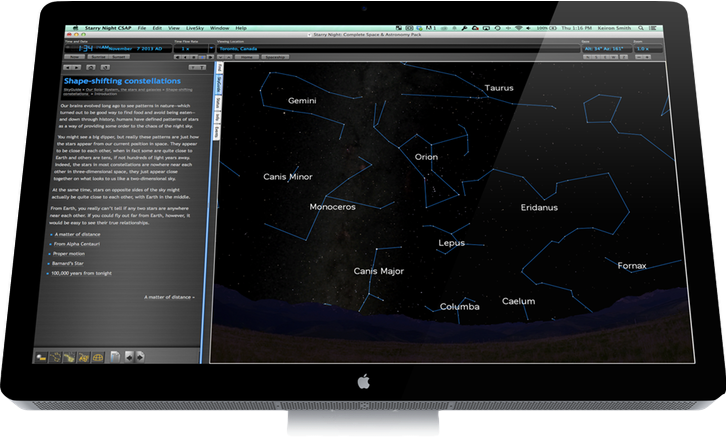Click the 1x time flow rate field
Viewport: 726px width, 447px height.
(x=191, y=48)
